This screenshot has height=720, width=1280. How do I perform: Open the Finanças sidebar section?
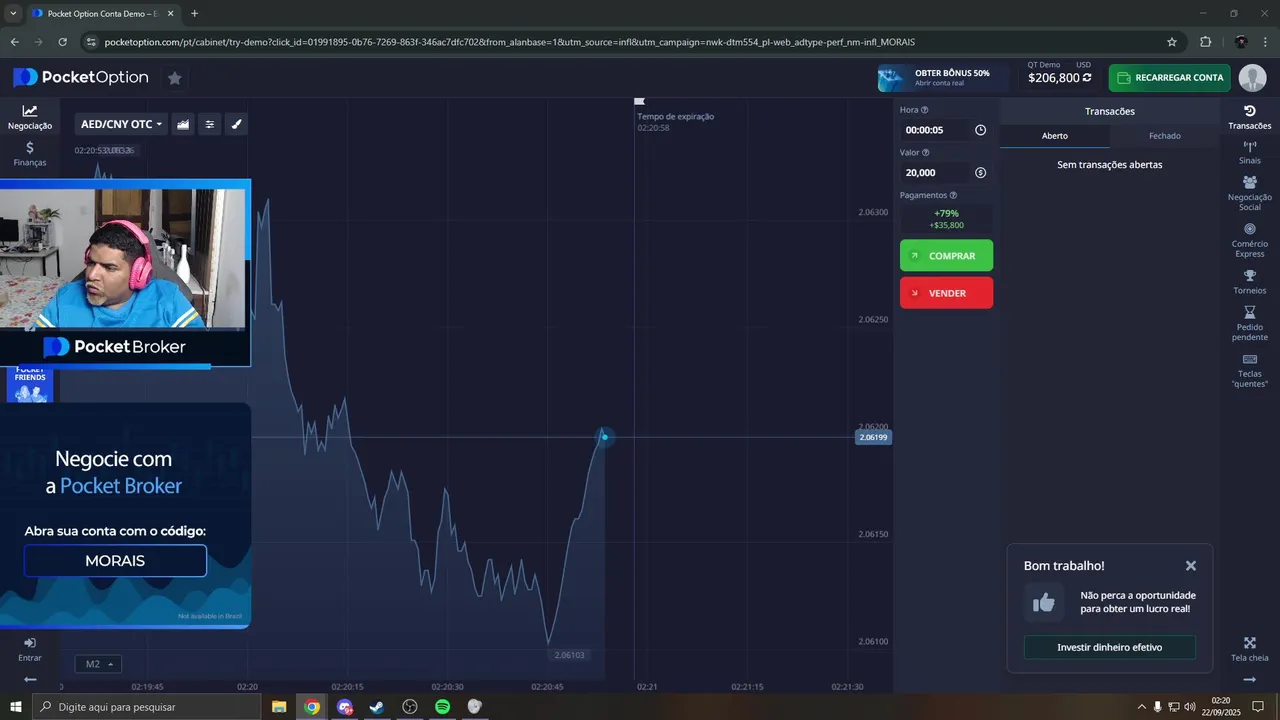(x=30, y=153)
